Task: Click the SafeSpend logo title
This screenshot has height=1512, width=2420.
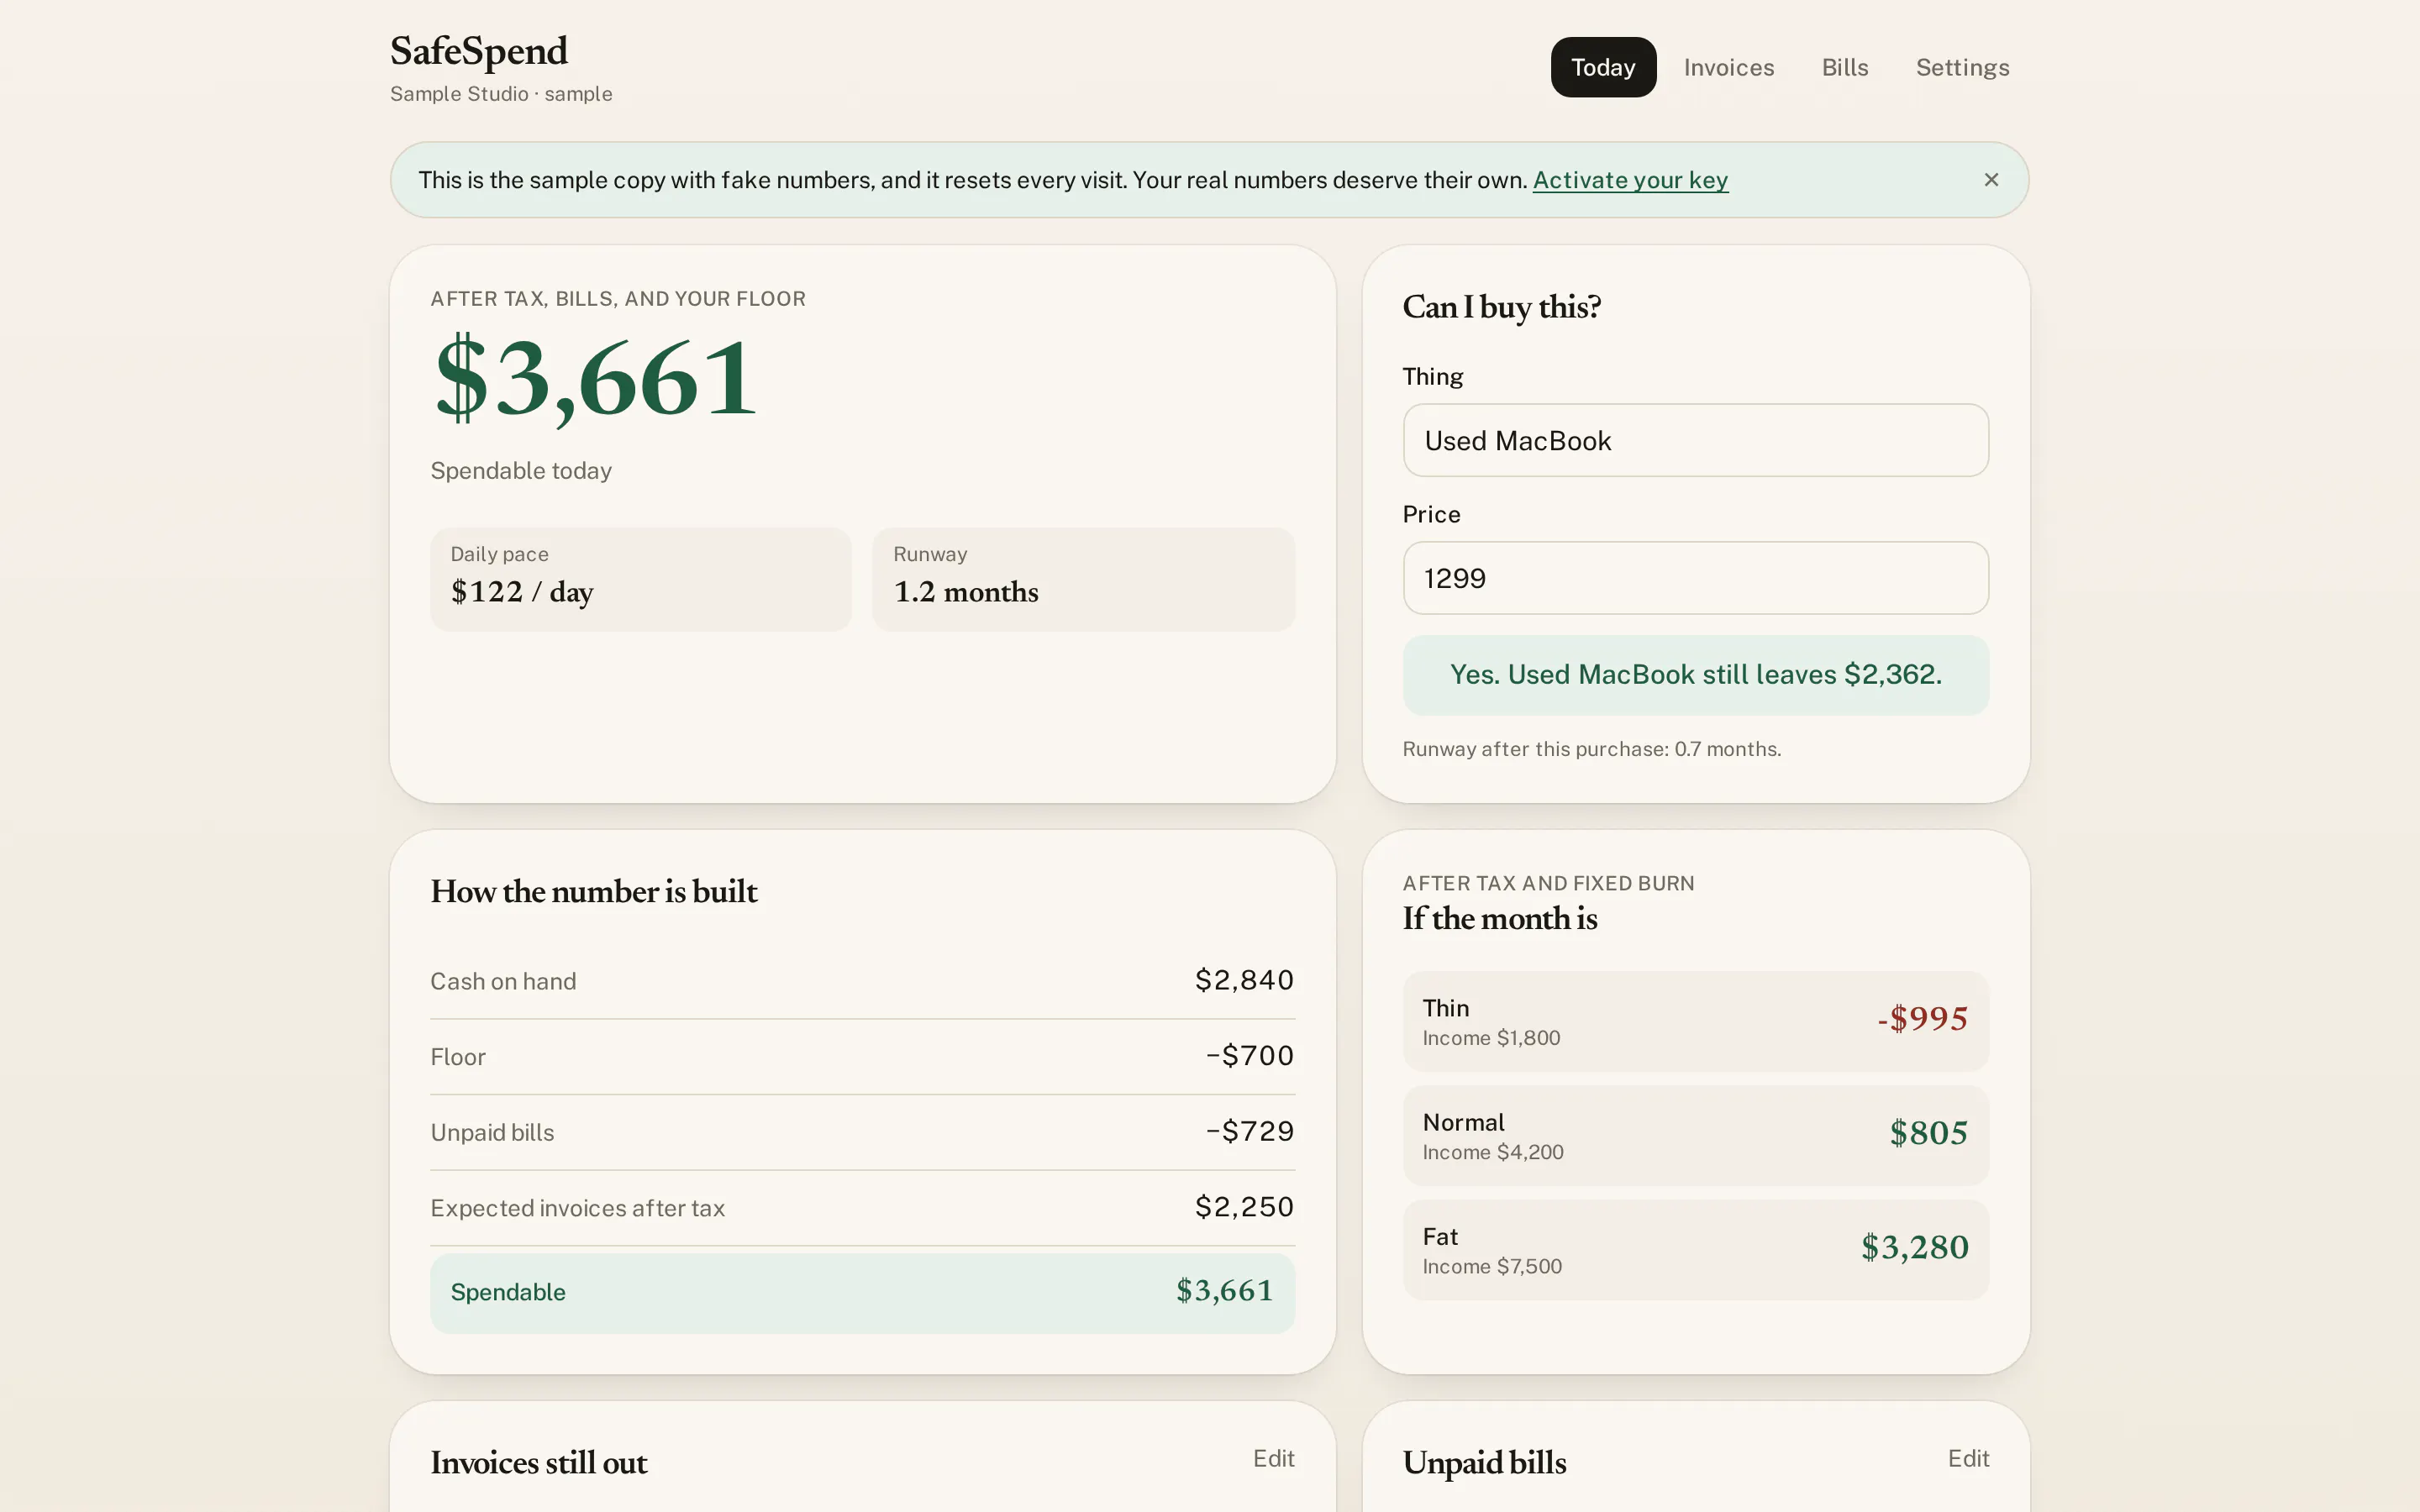Action: point(478,51)
